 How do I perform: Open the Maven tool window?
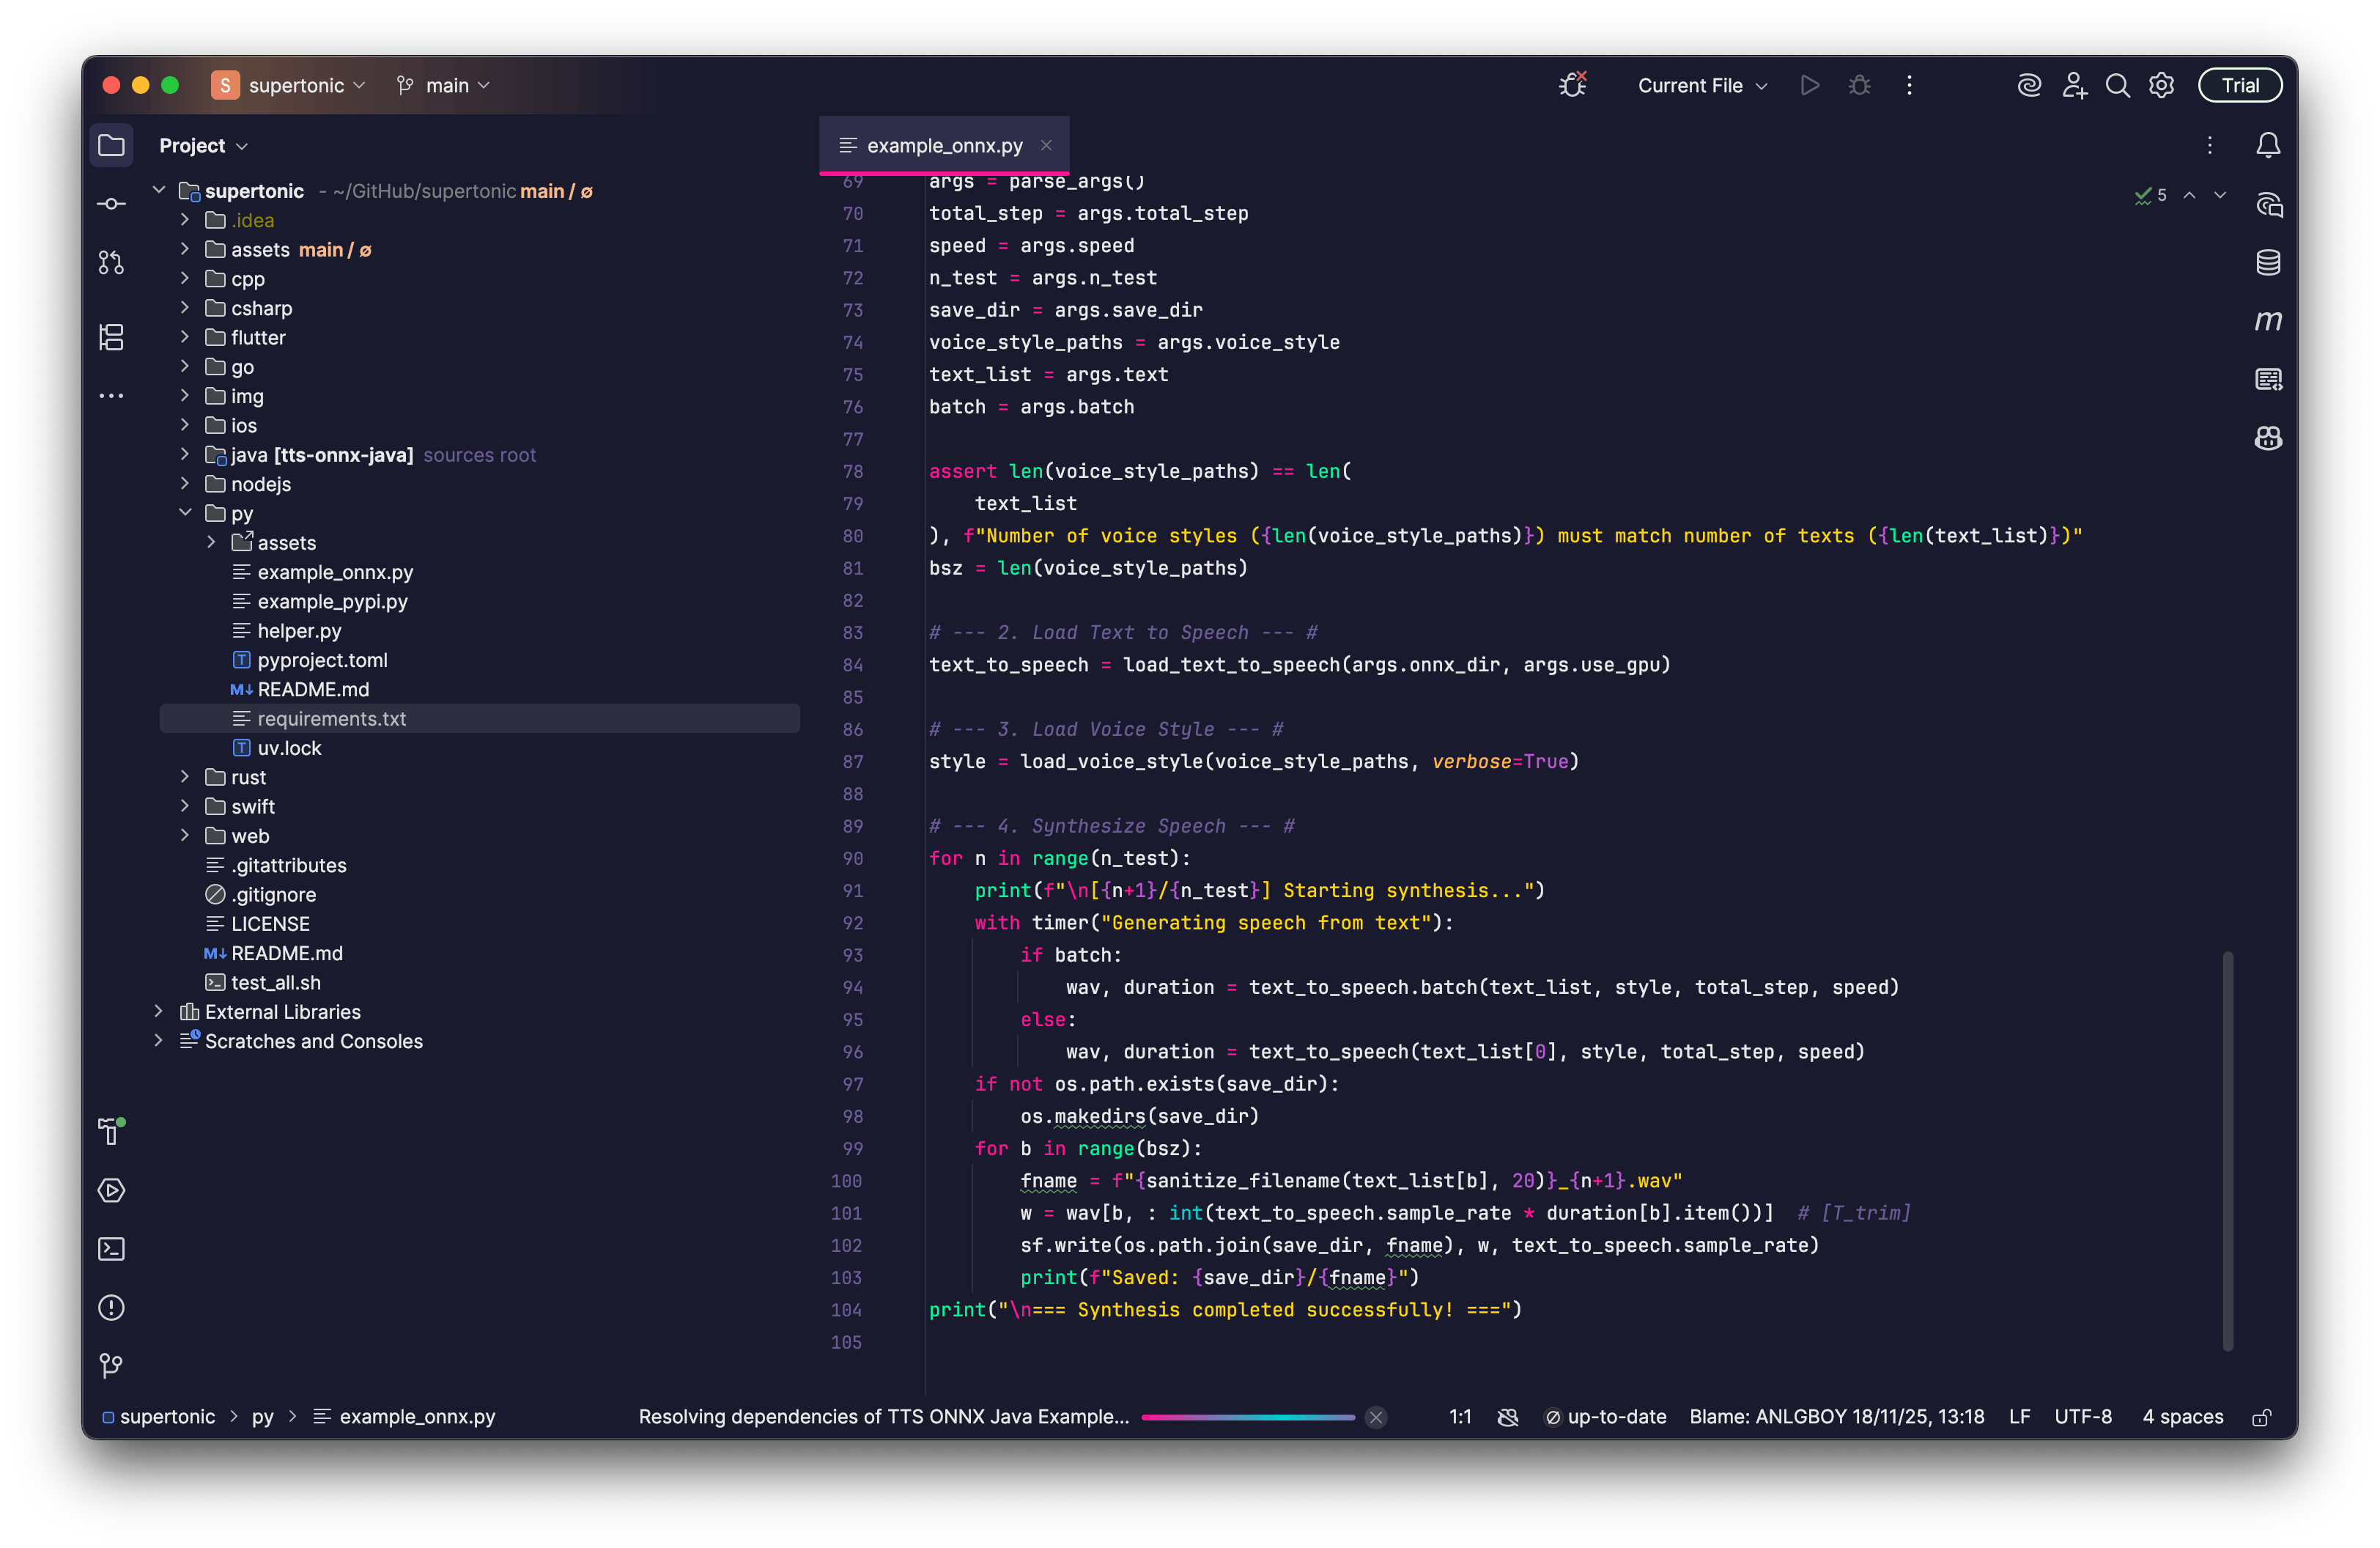coord(2268,321)
